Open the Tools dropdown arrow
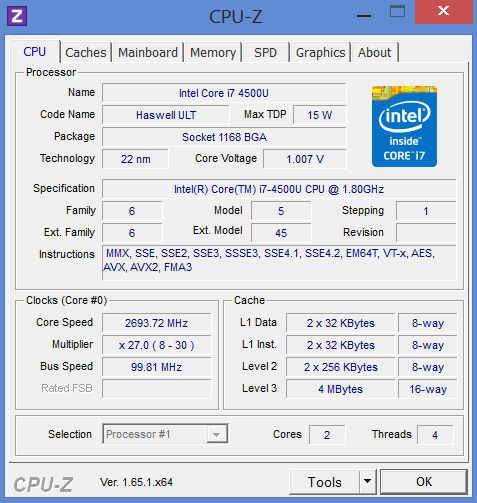Screen dimensions: 477x503 (367, 481)
